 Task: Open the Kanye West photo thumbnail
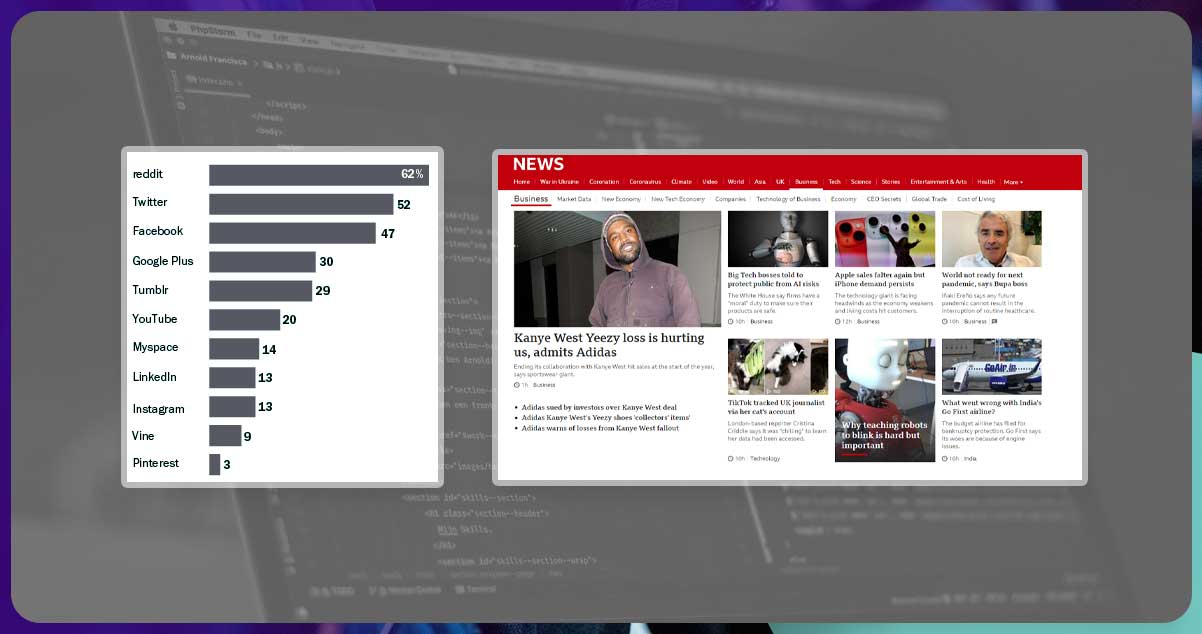pos(617,269)
